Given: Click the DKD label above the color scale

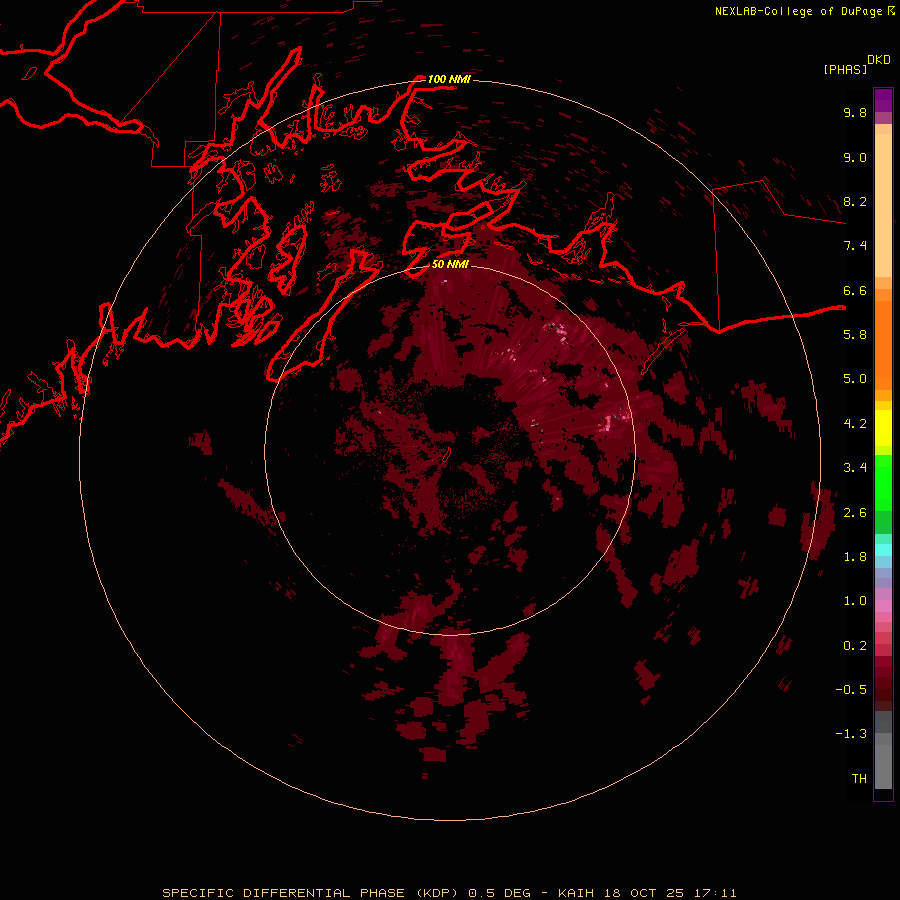Looking at the screenshot, I should 879,60.
